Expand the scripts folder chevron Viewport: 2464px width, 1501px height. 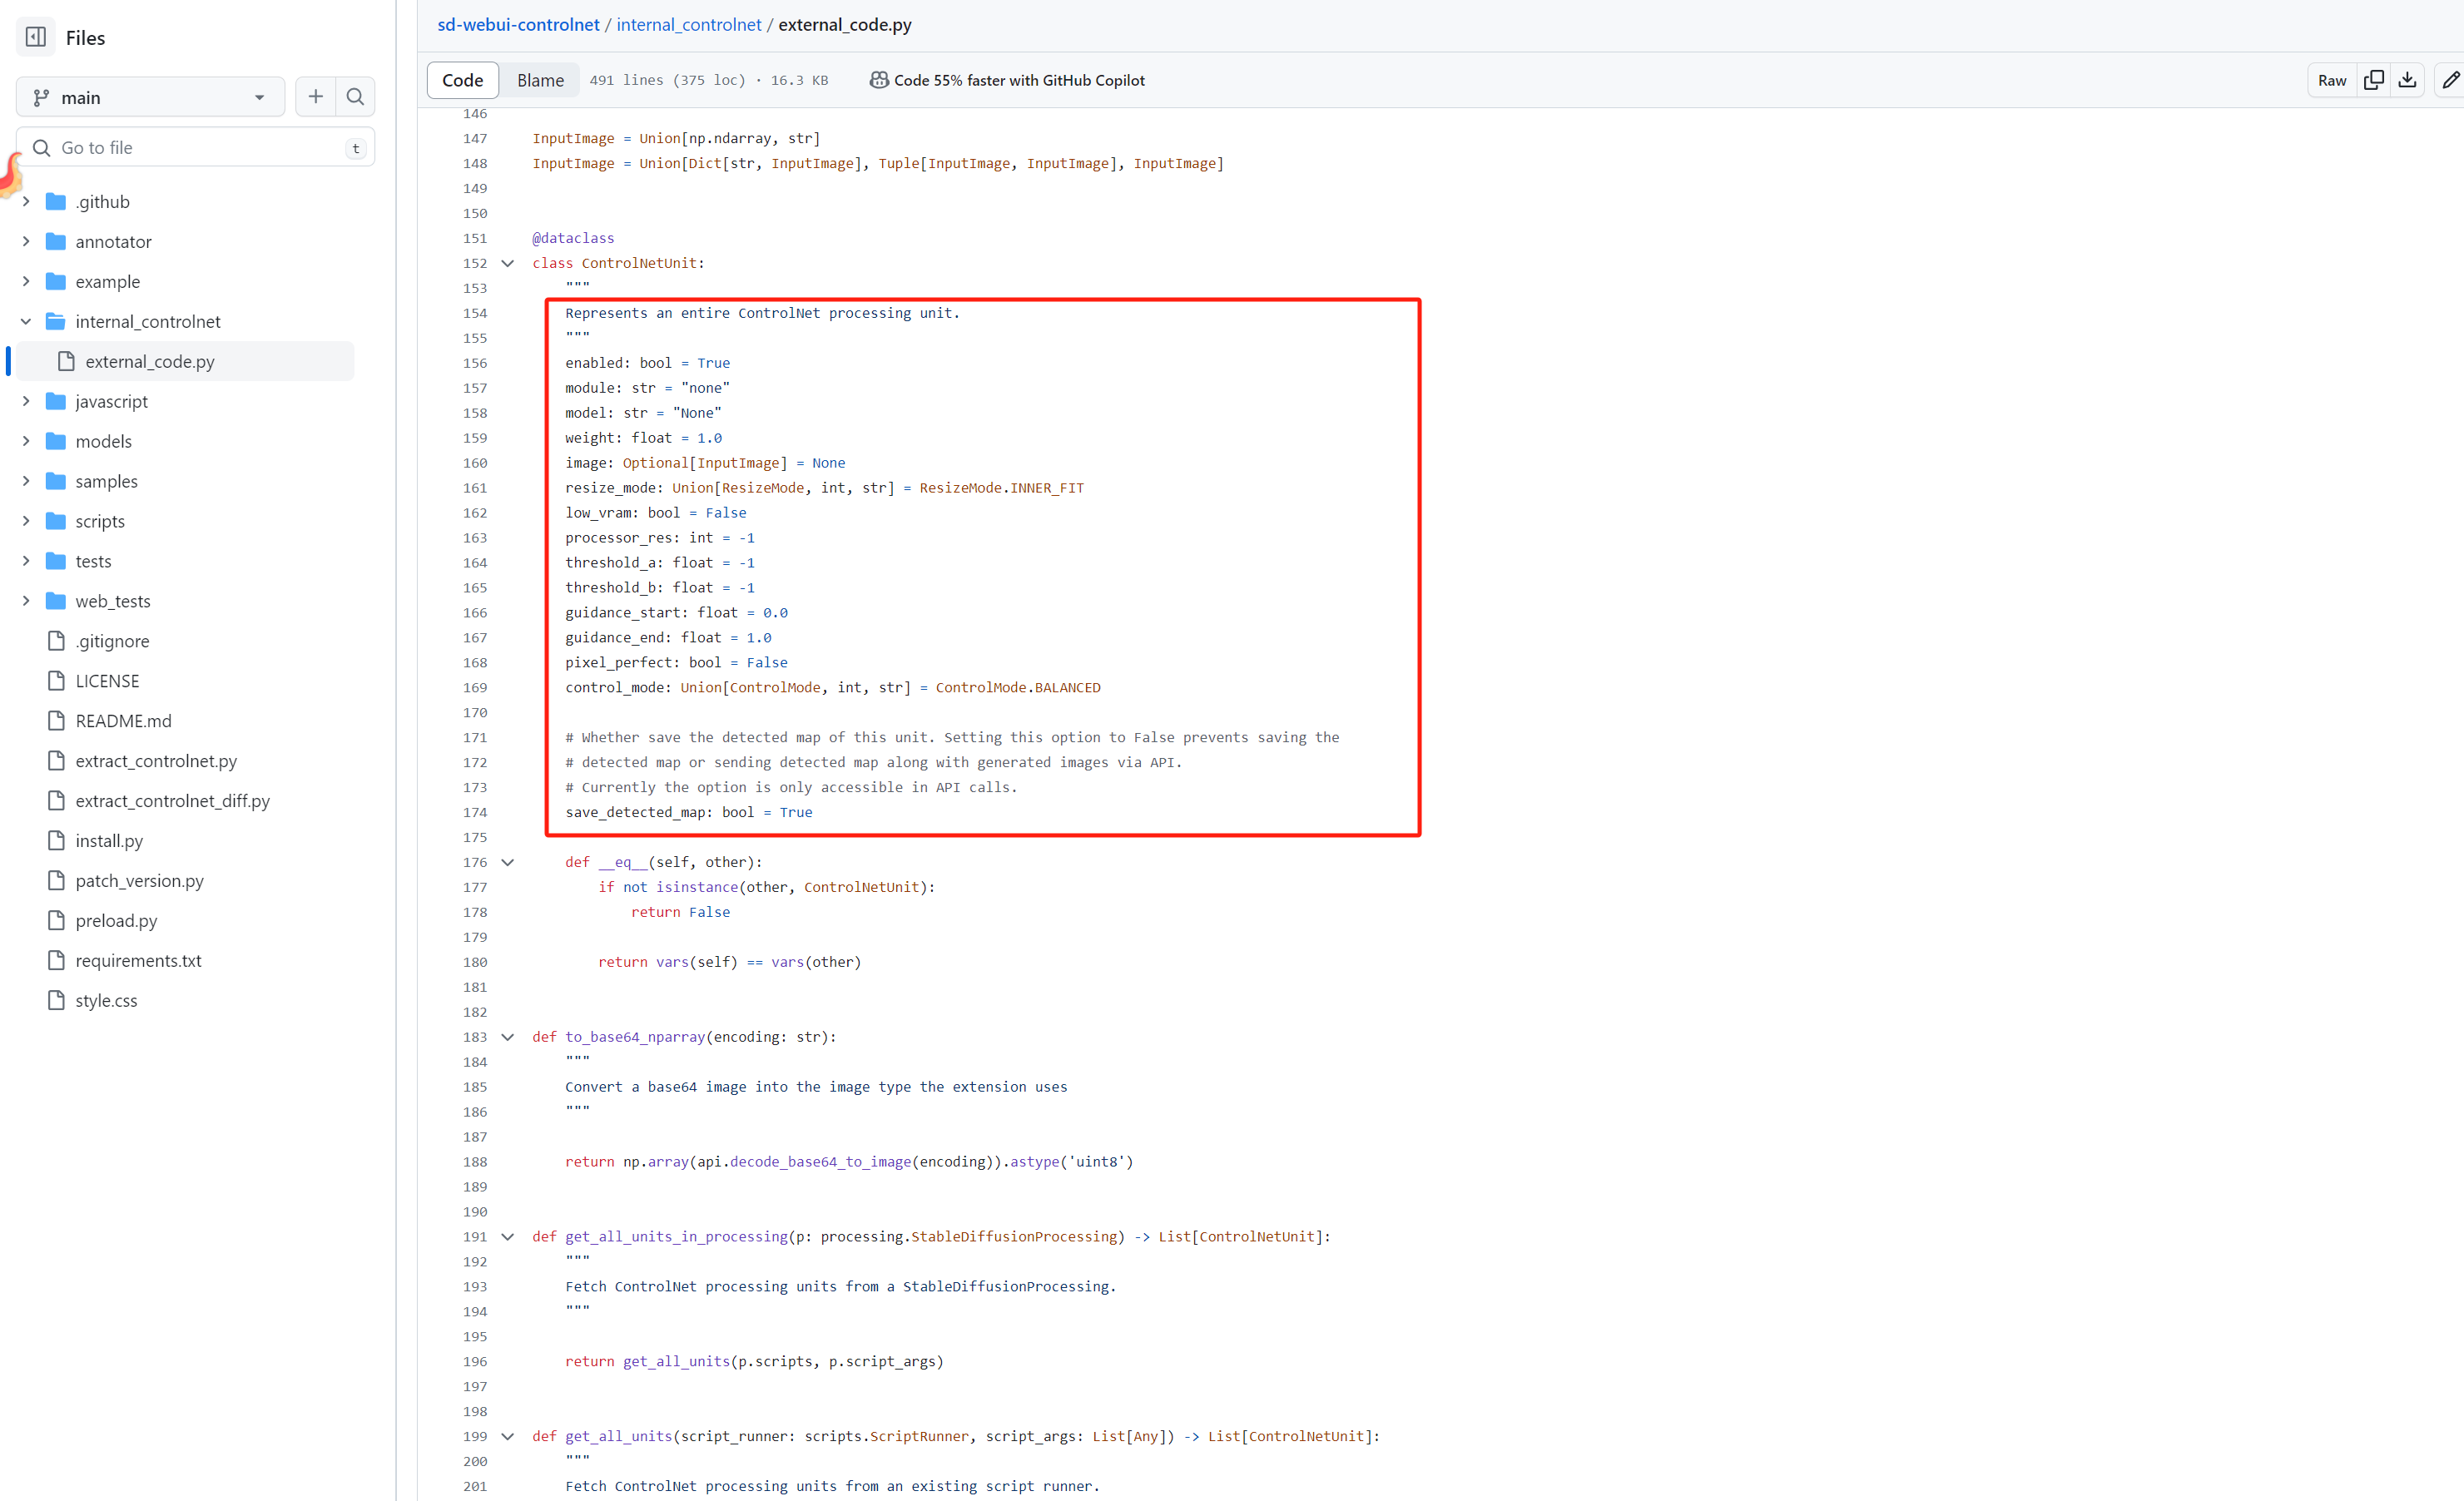26,521
